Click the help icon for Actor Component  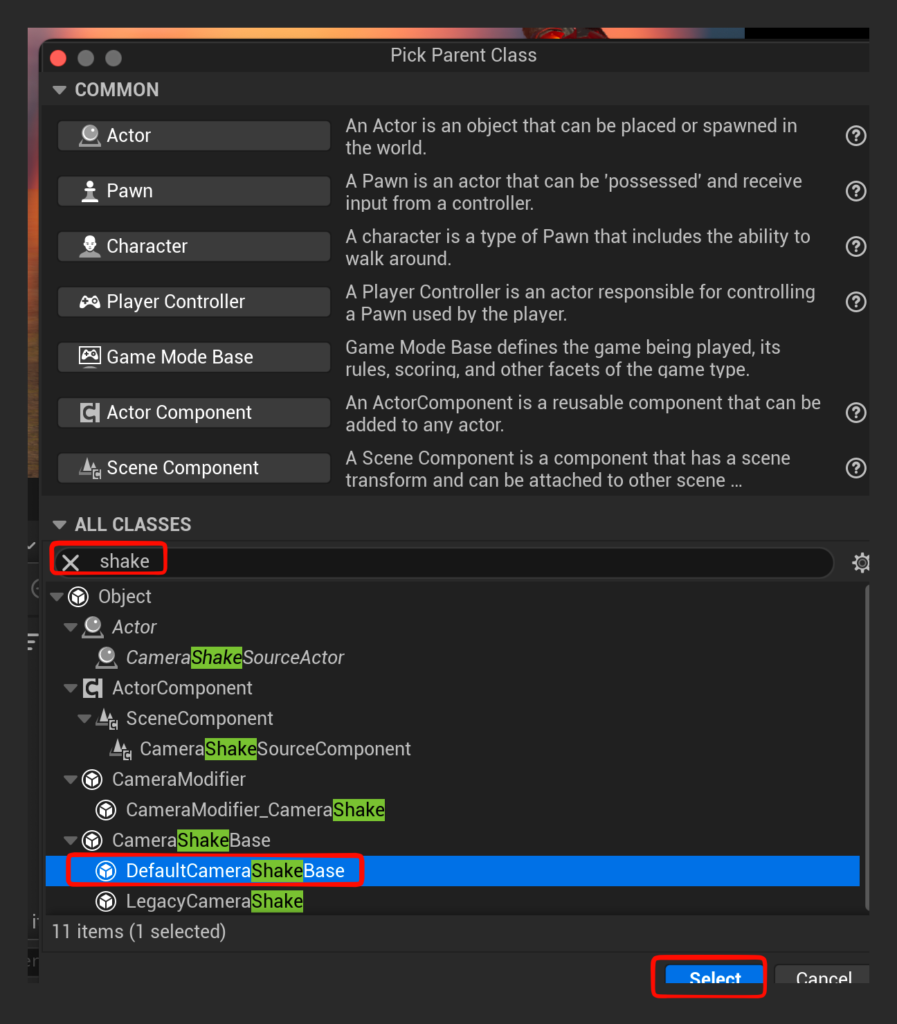(x=855, y=412)
